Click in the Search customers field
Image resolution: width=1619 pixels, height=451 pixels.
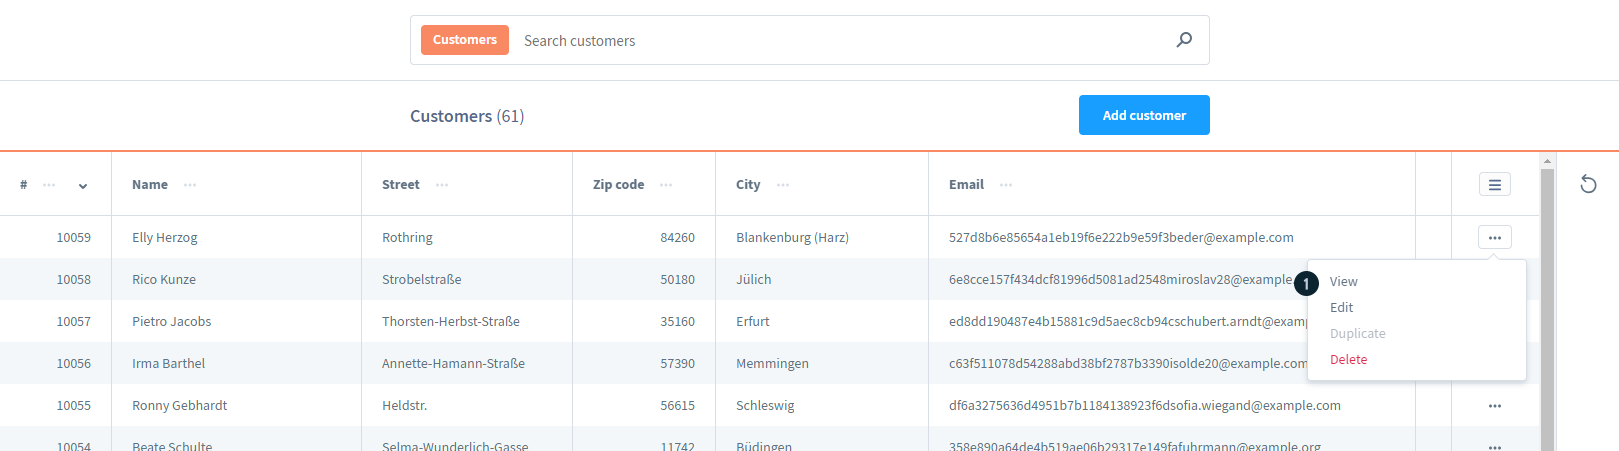pyautogui.click(x=840, y=41)
